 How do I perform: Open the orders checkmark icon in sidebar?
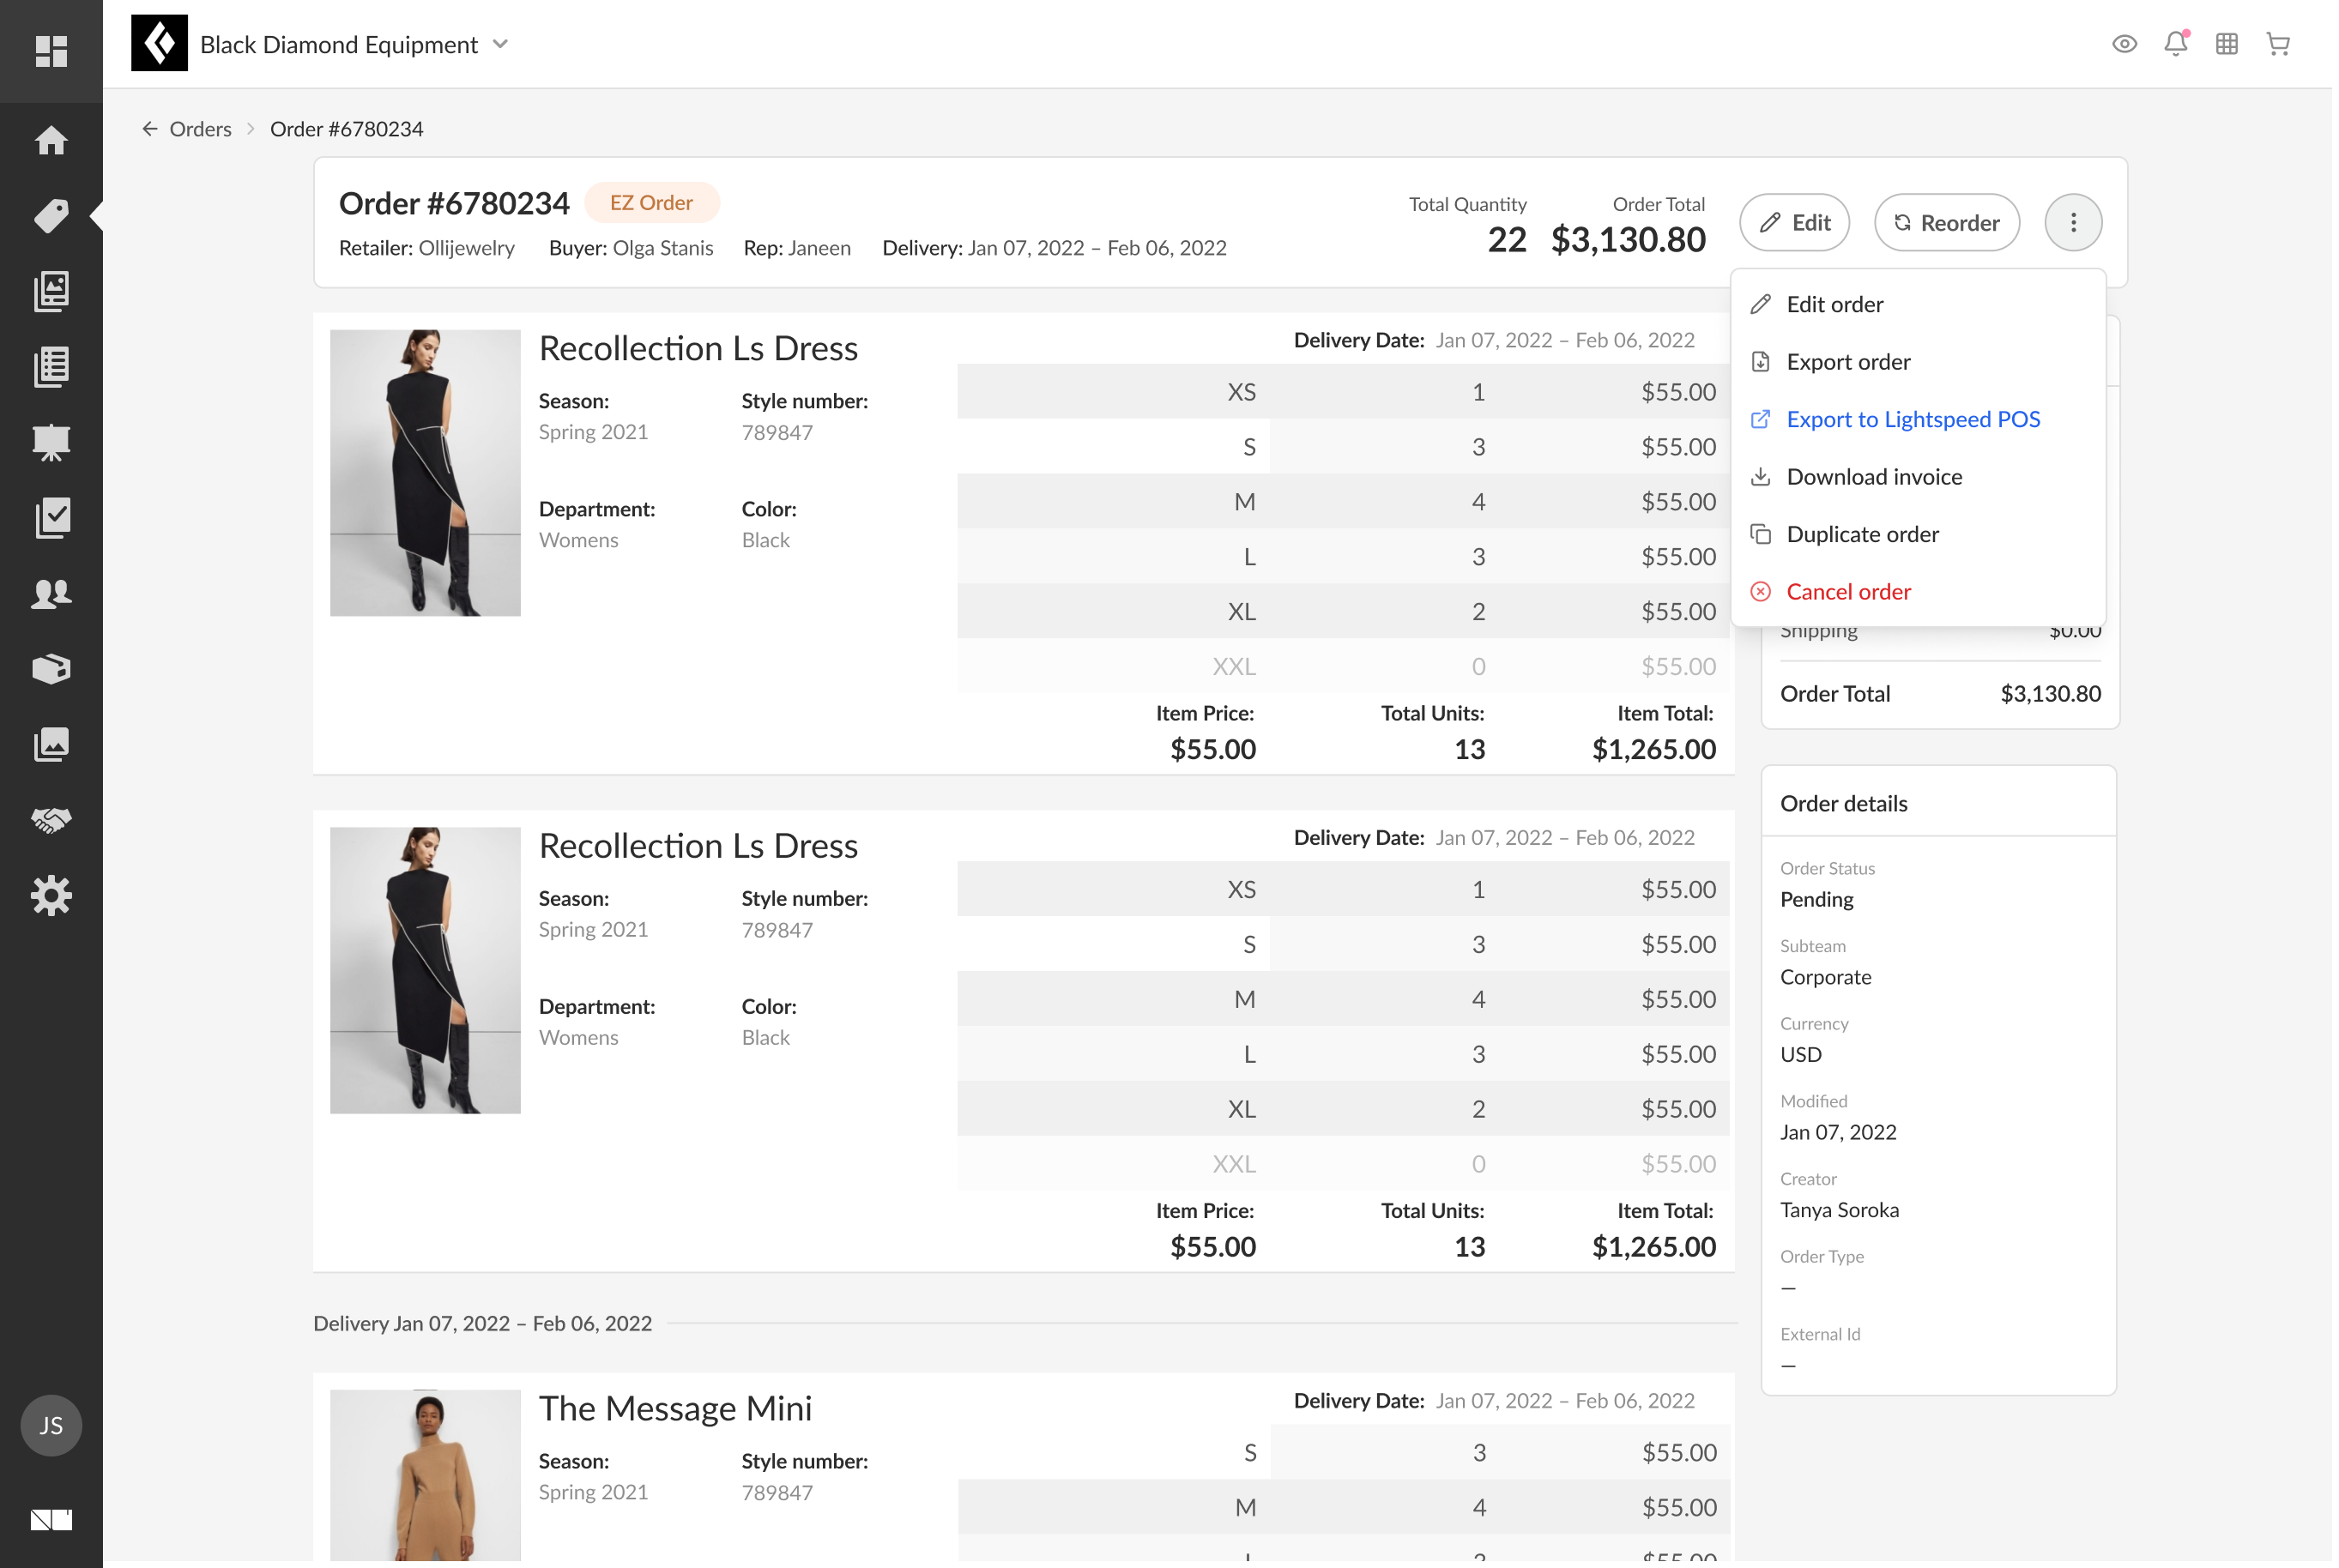click(x=51, y=518)
